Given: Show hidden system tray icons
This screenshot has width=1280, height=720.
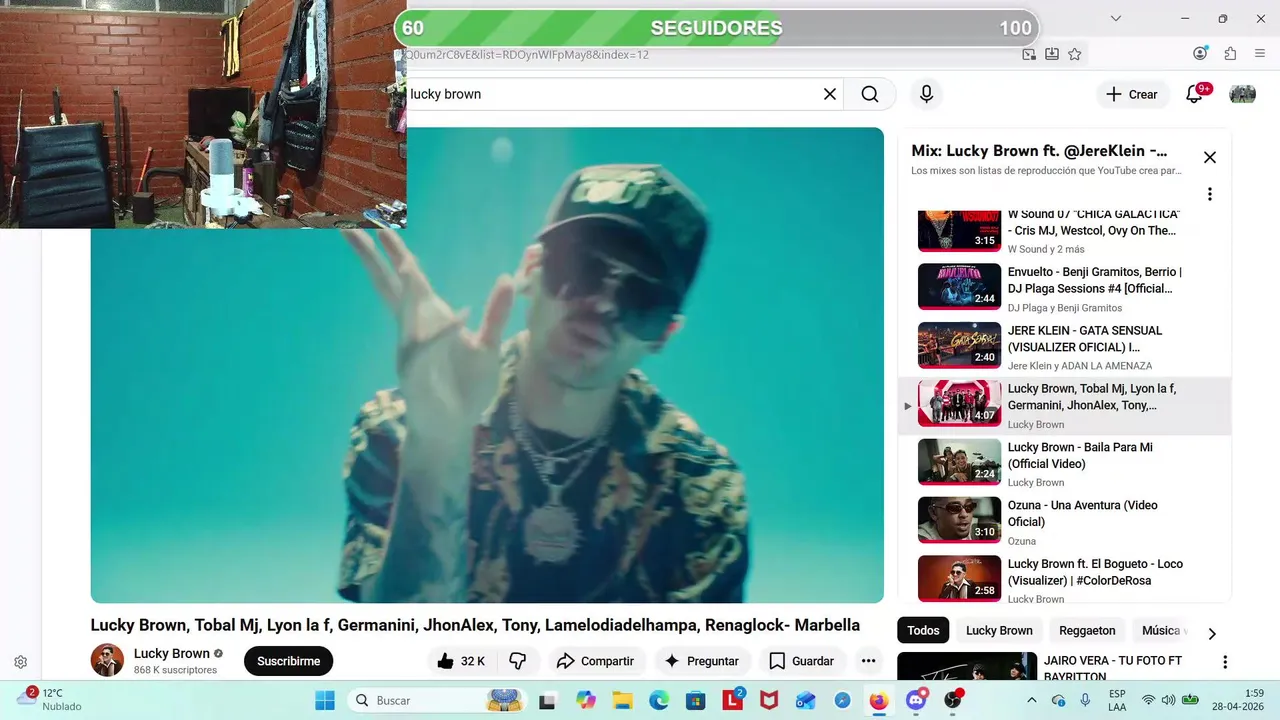Looking at the screenshot, I should pyautogui.click(x=1032, y=700).
